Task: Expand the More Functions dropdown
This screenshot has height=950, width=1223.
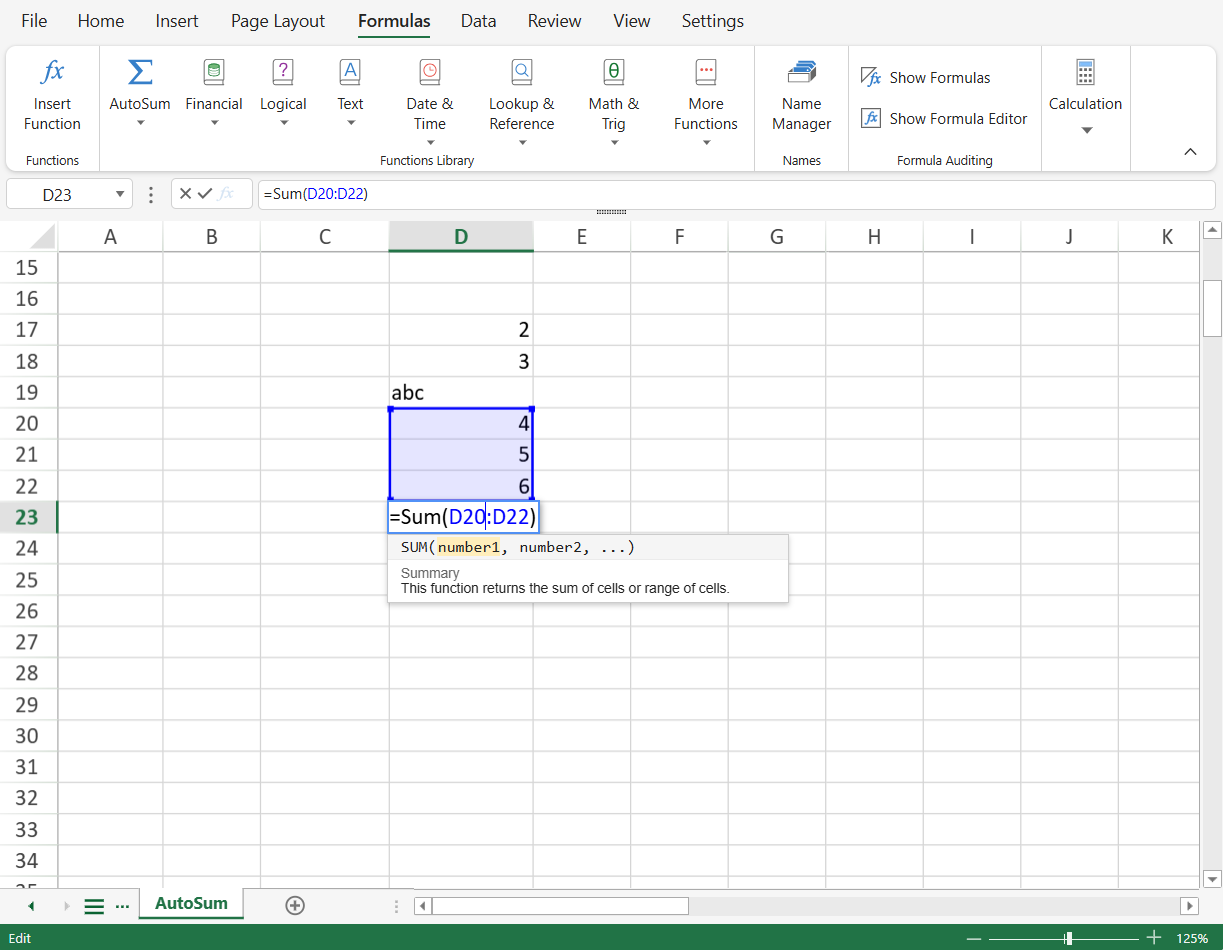Action: tap(706, 143)
